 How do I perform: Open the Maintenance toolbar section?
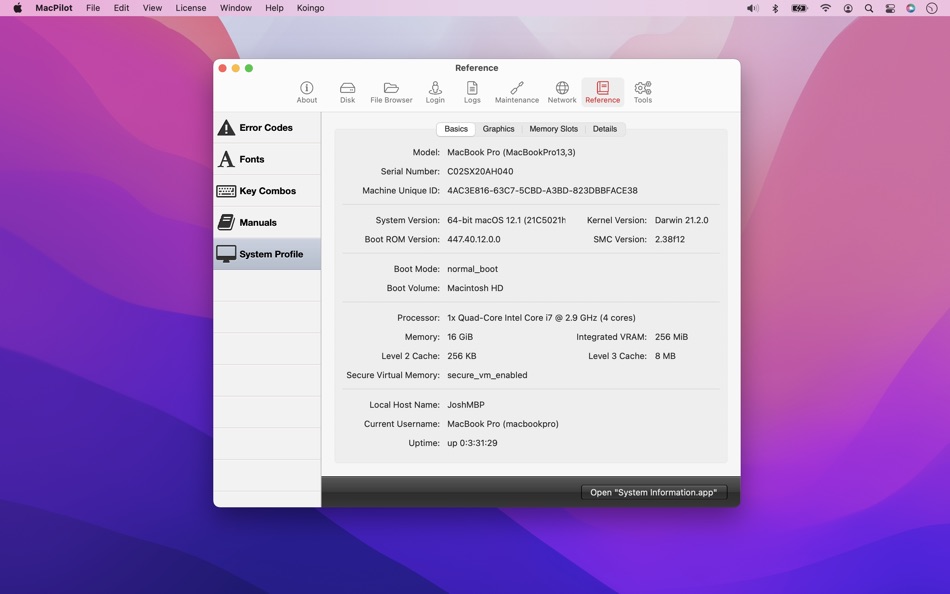[517, 92]
